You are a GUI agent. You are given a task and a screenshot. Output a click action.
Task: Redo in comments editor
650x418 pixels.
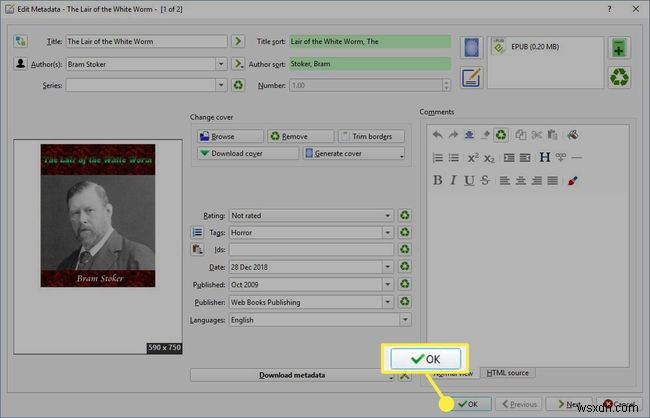click(x=453, y=135)
